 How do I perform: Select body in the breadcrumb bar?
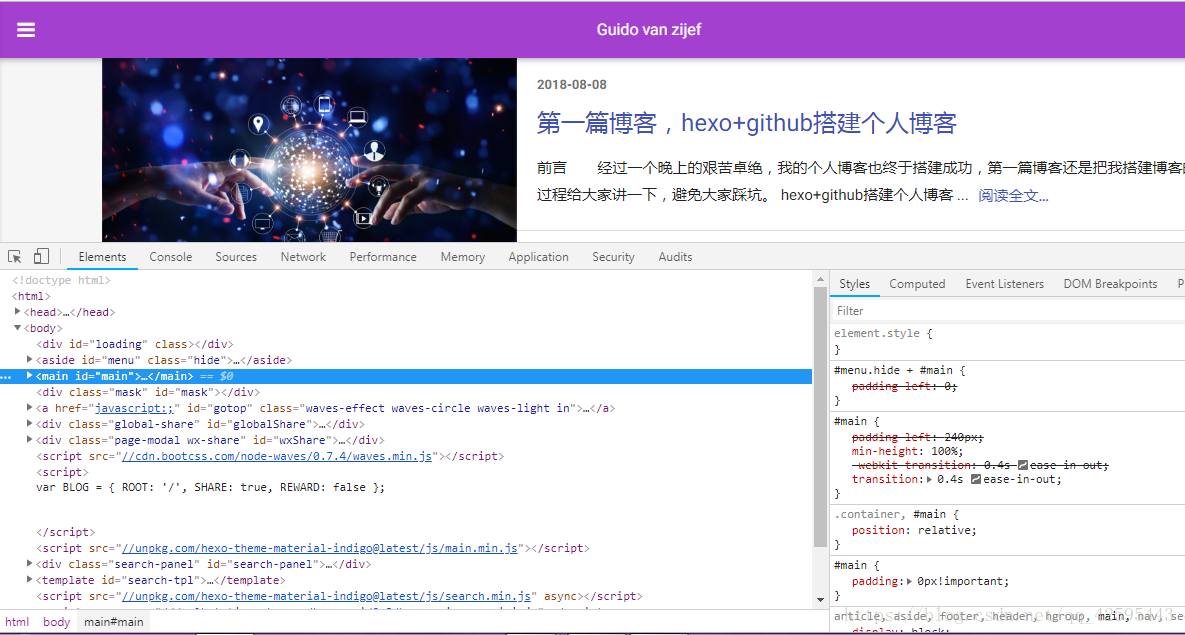[57, 622]
